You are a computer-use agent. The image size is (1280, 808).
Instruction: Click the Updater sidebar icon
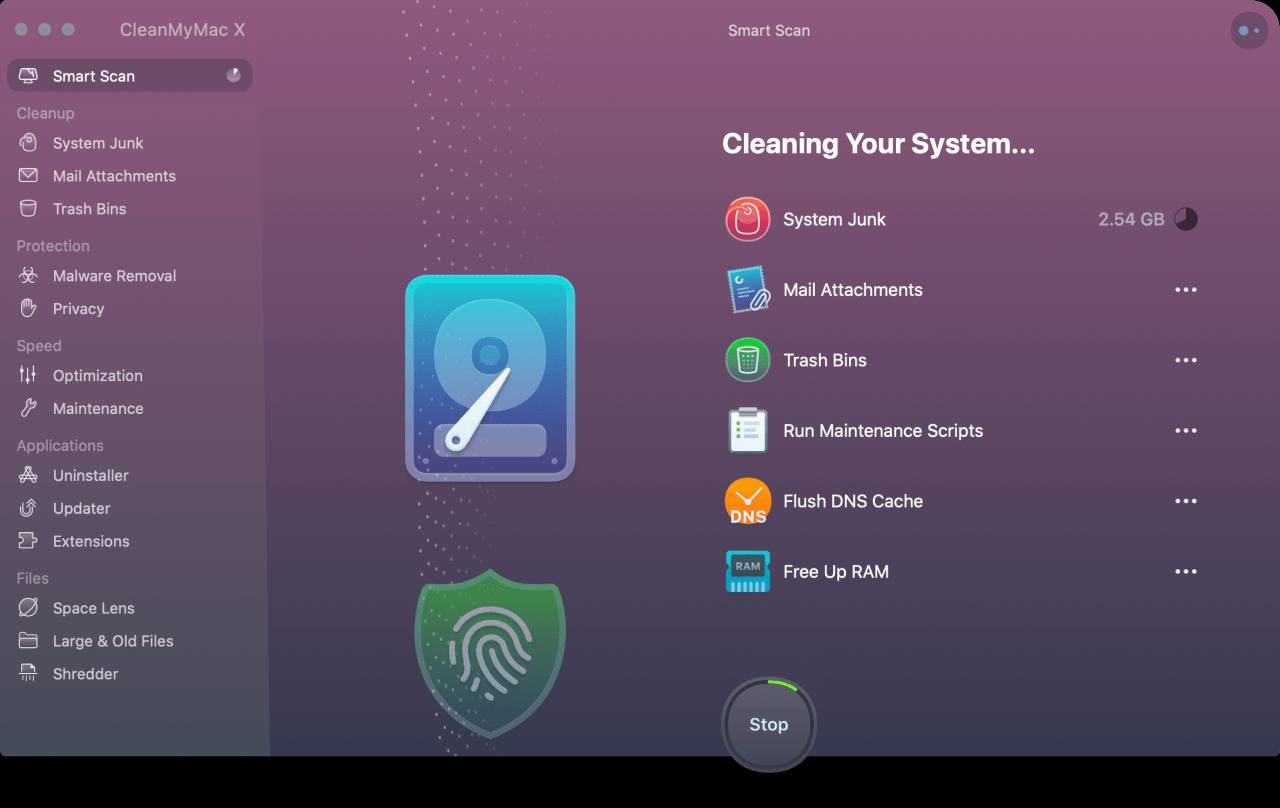pyautogui.click(x=28, y=509)
